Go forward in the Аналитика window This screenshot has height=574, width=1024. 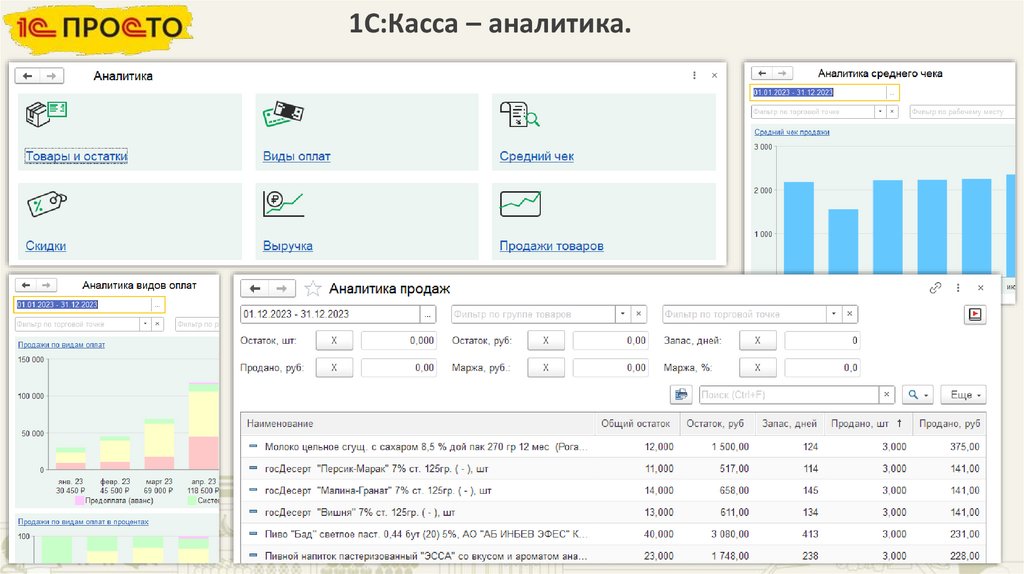[x=51, y=76]
